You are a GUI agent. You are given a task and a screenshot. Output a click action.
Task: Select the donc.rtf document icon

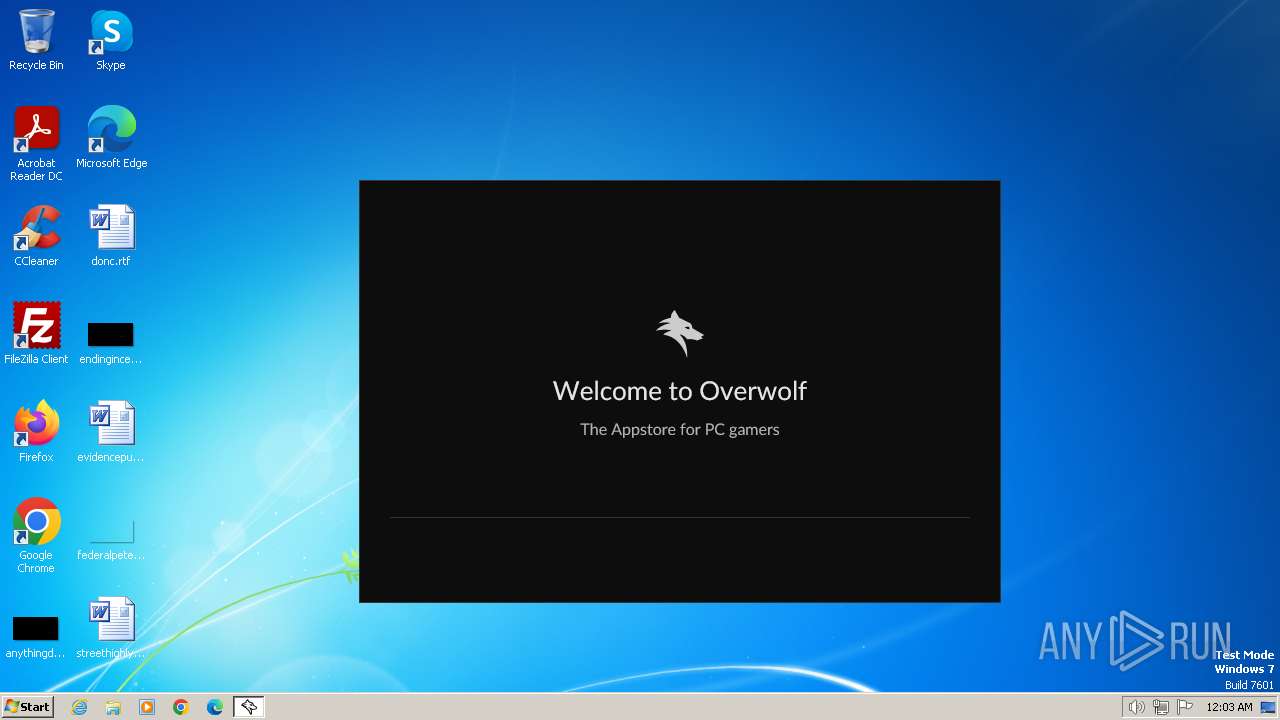[111, 236]
